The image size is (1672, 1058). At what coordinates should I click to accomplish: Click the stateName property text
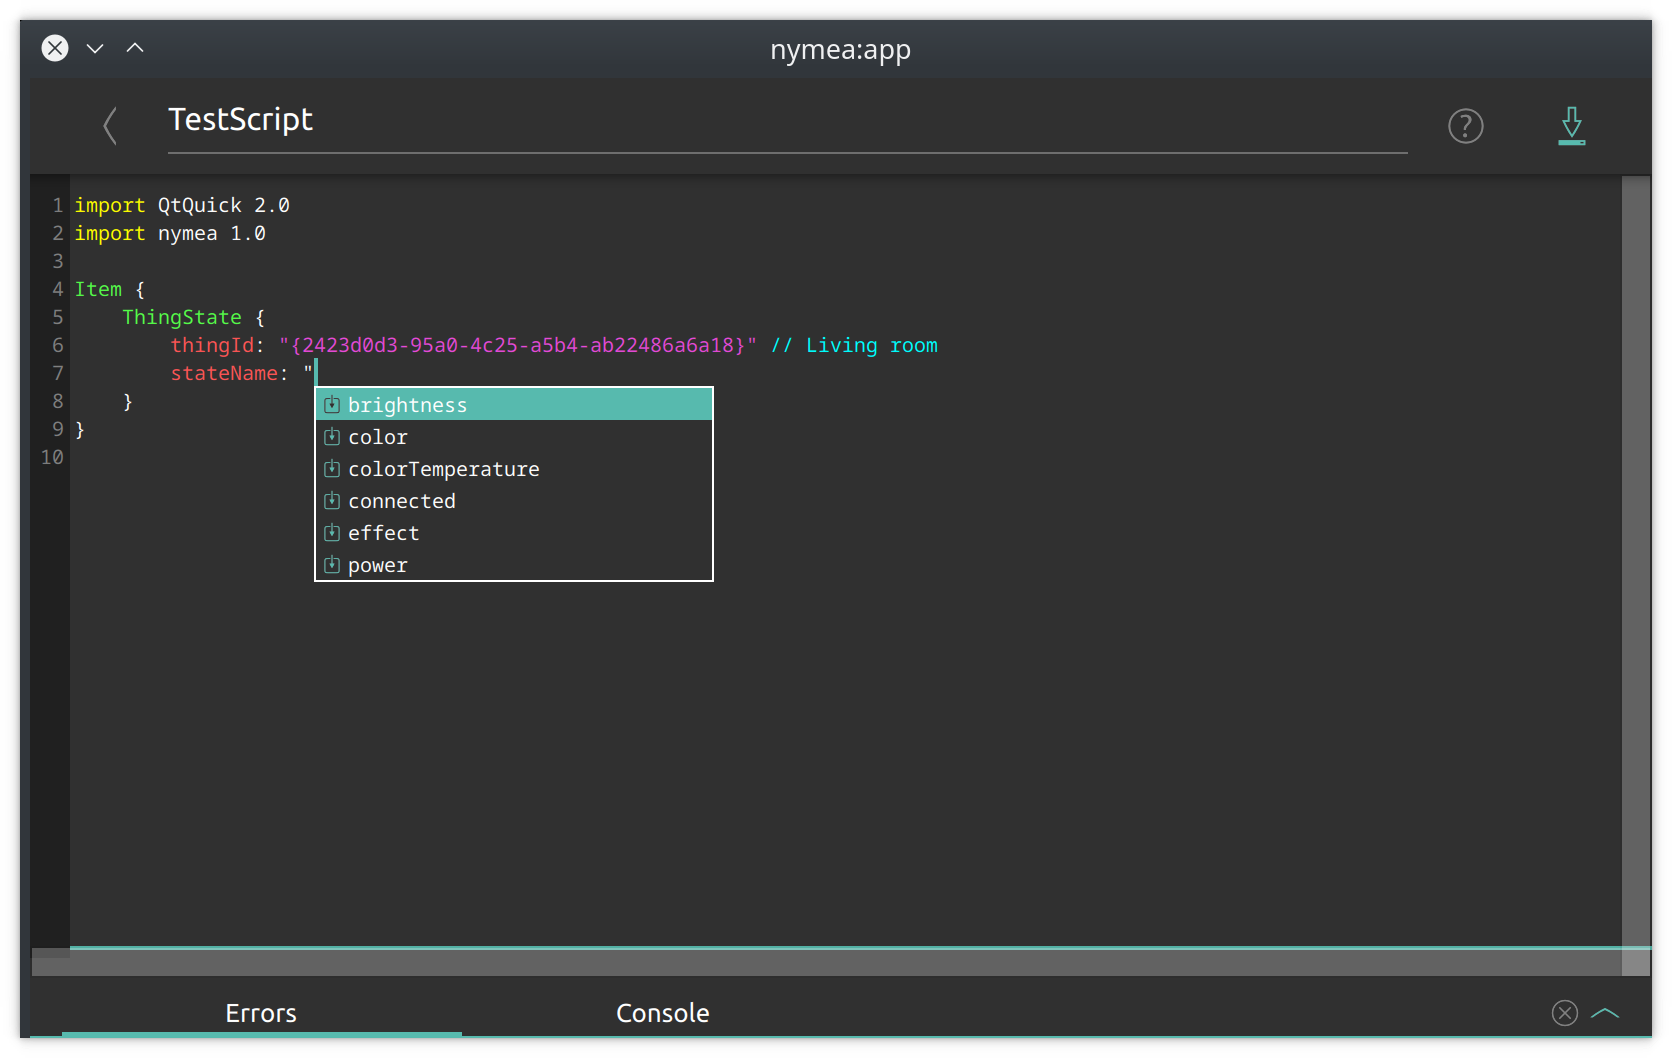tap(224, 373)
